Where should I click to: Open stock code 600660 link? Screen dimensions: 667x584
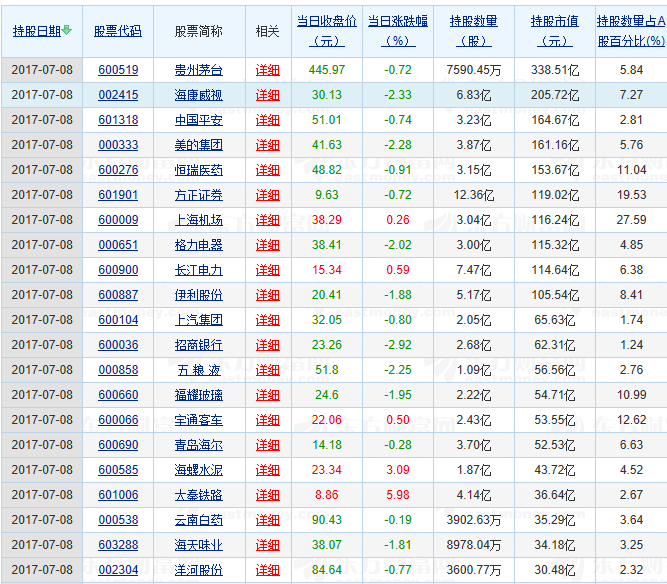point(118,395)
